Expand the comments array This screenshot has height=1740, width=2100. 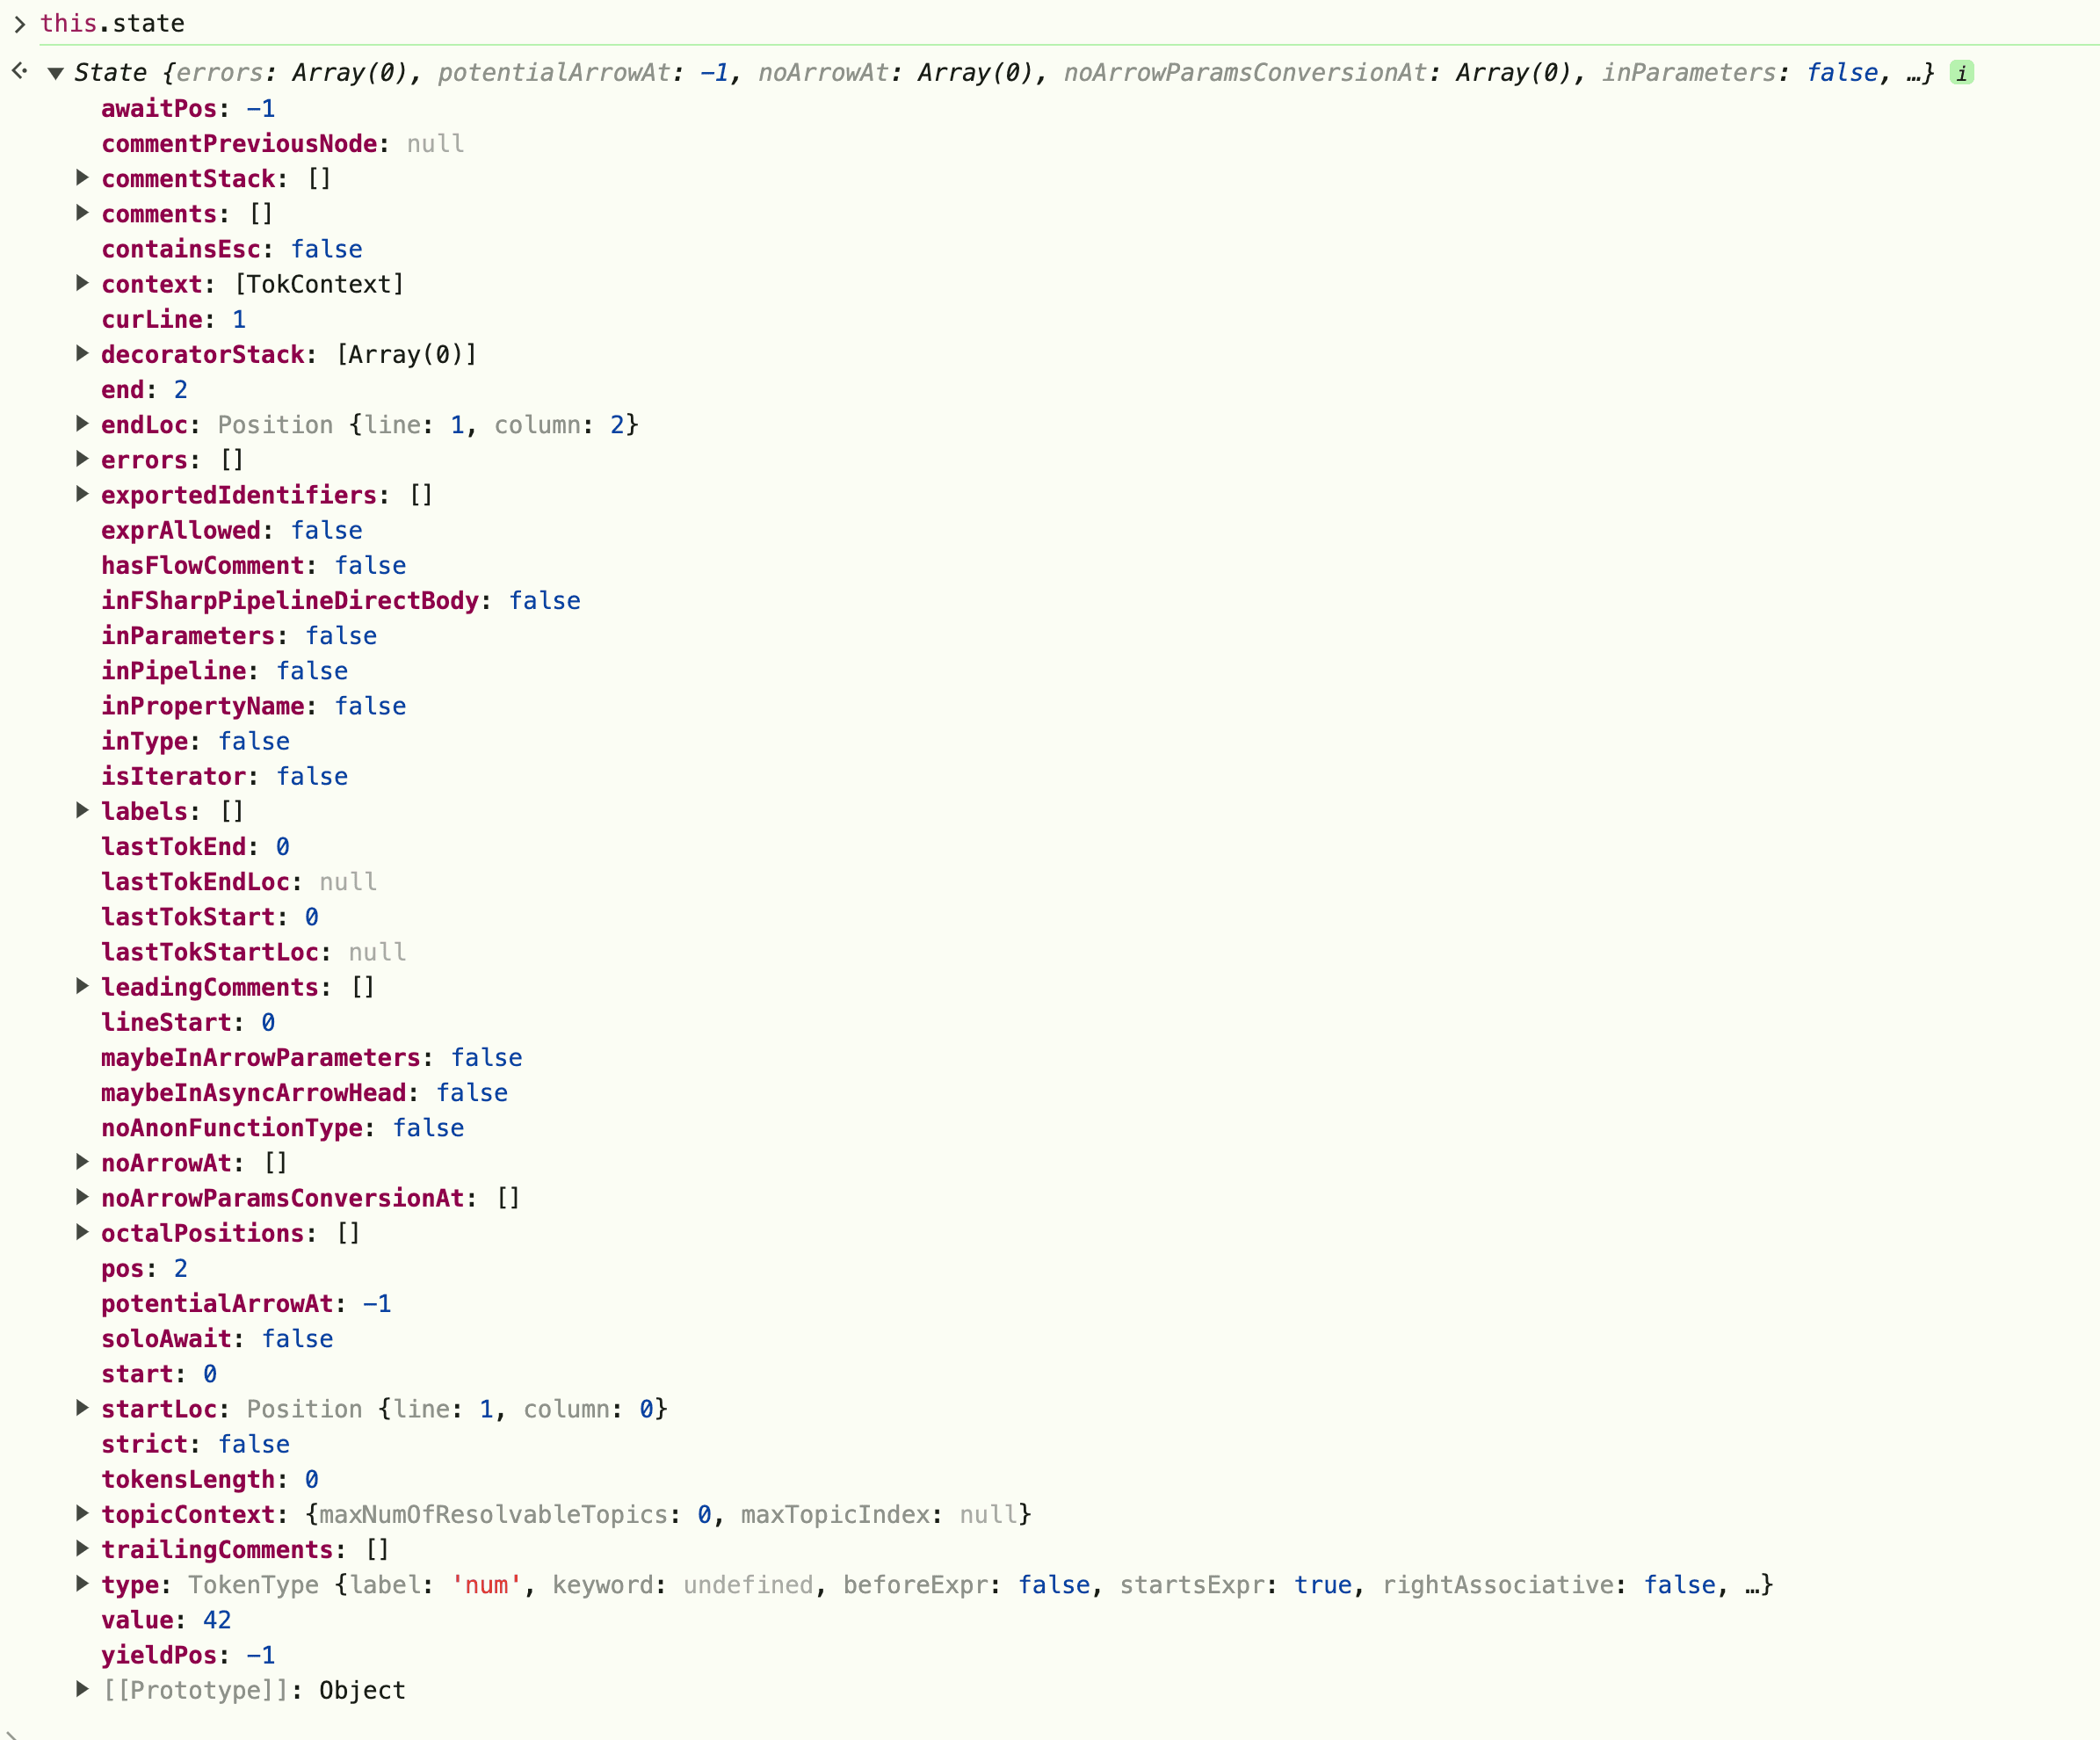(x=83, y=213)
